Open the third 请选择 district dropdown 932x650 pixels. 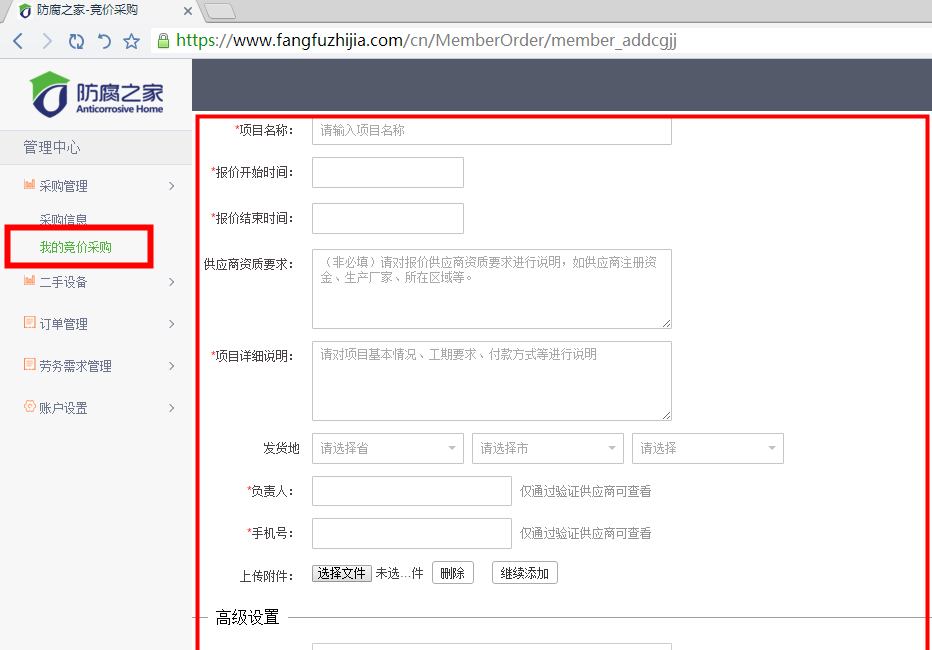(x=707, y=448)
